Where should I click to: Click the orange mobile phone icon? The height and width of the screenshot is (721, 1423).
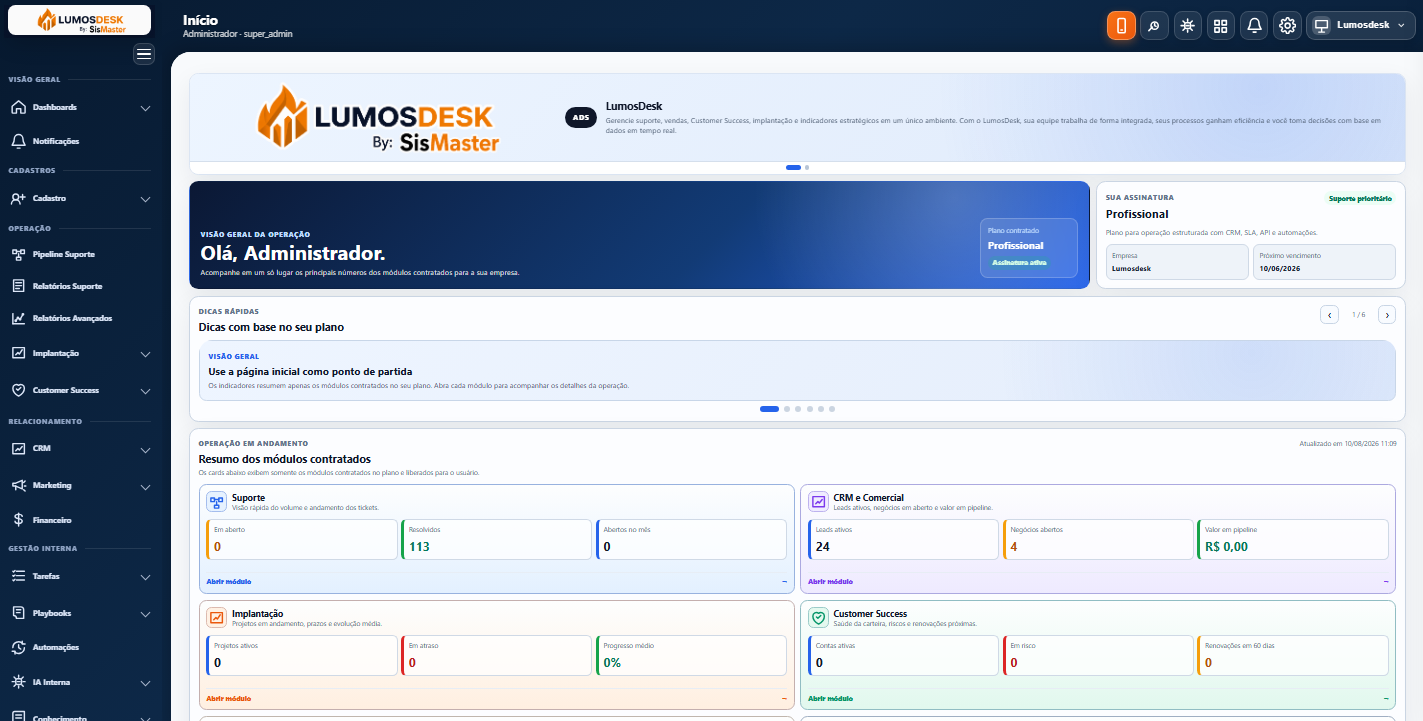click(x=1121, y=26)
